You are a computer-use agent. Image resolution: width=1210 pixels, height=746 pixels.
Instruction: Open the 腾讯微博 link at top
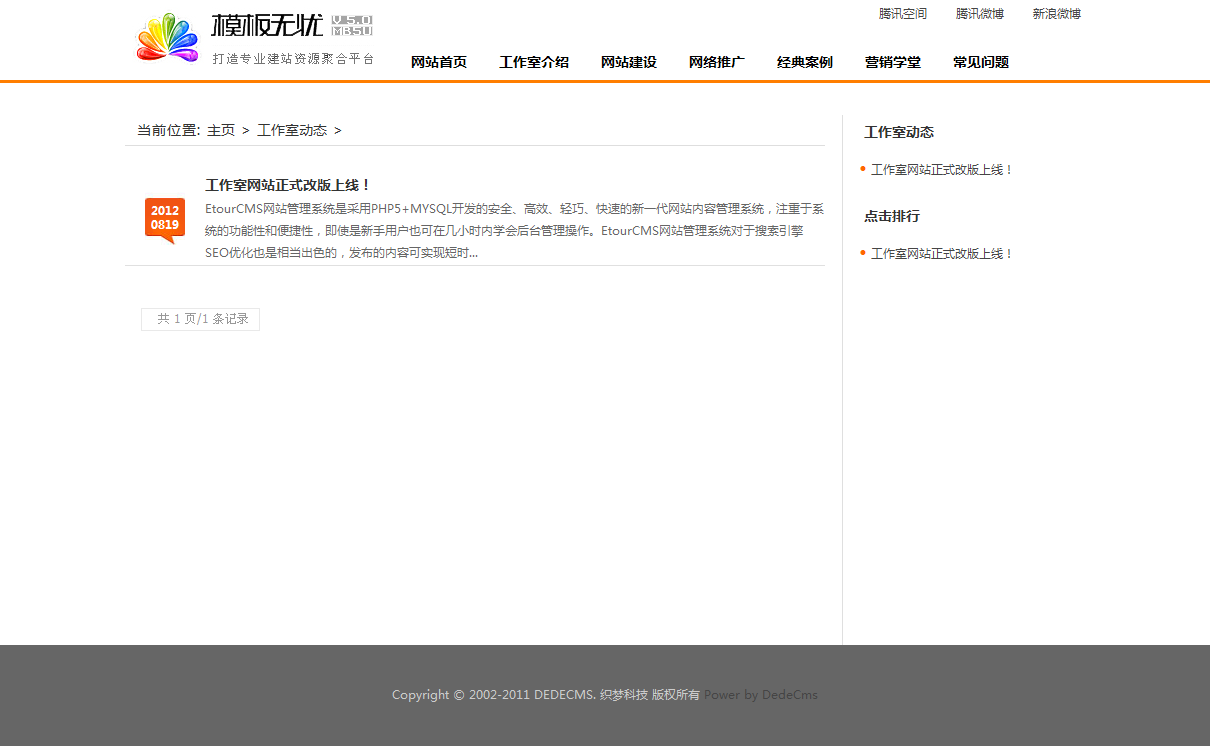pos(979,14)
